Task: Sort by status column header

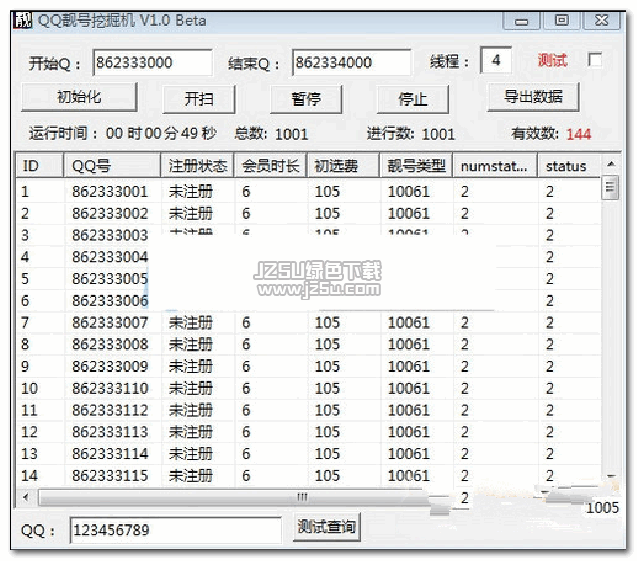Action: pos(569,166)
